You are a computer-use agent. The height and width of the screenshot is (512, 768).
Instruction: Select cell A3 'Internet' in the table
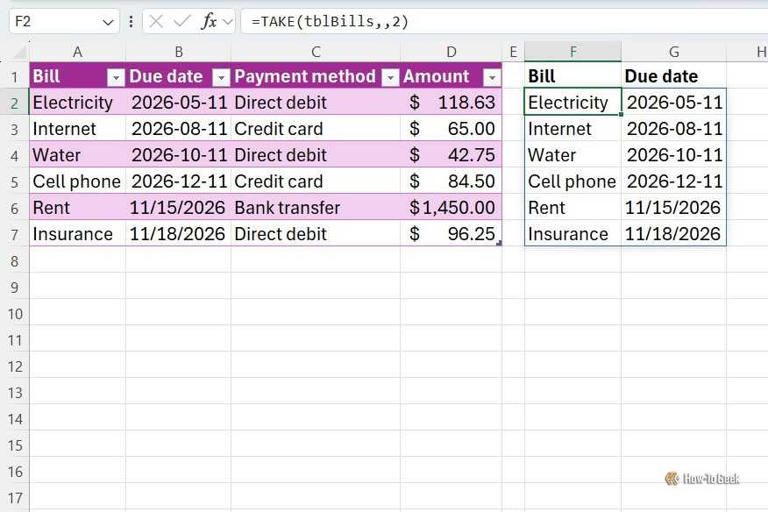(x=77, y=129)
